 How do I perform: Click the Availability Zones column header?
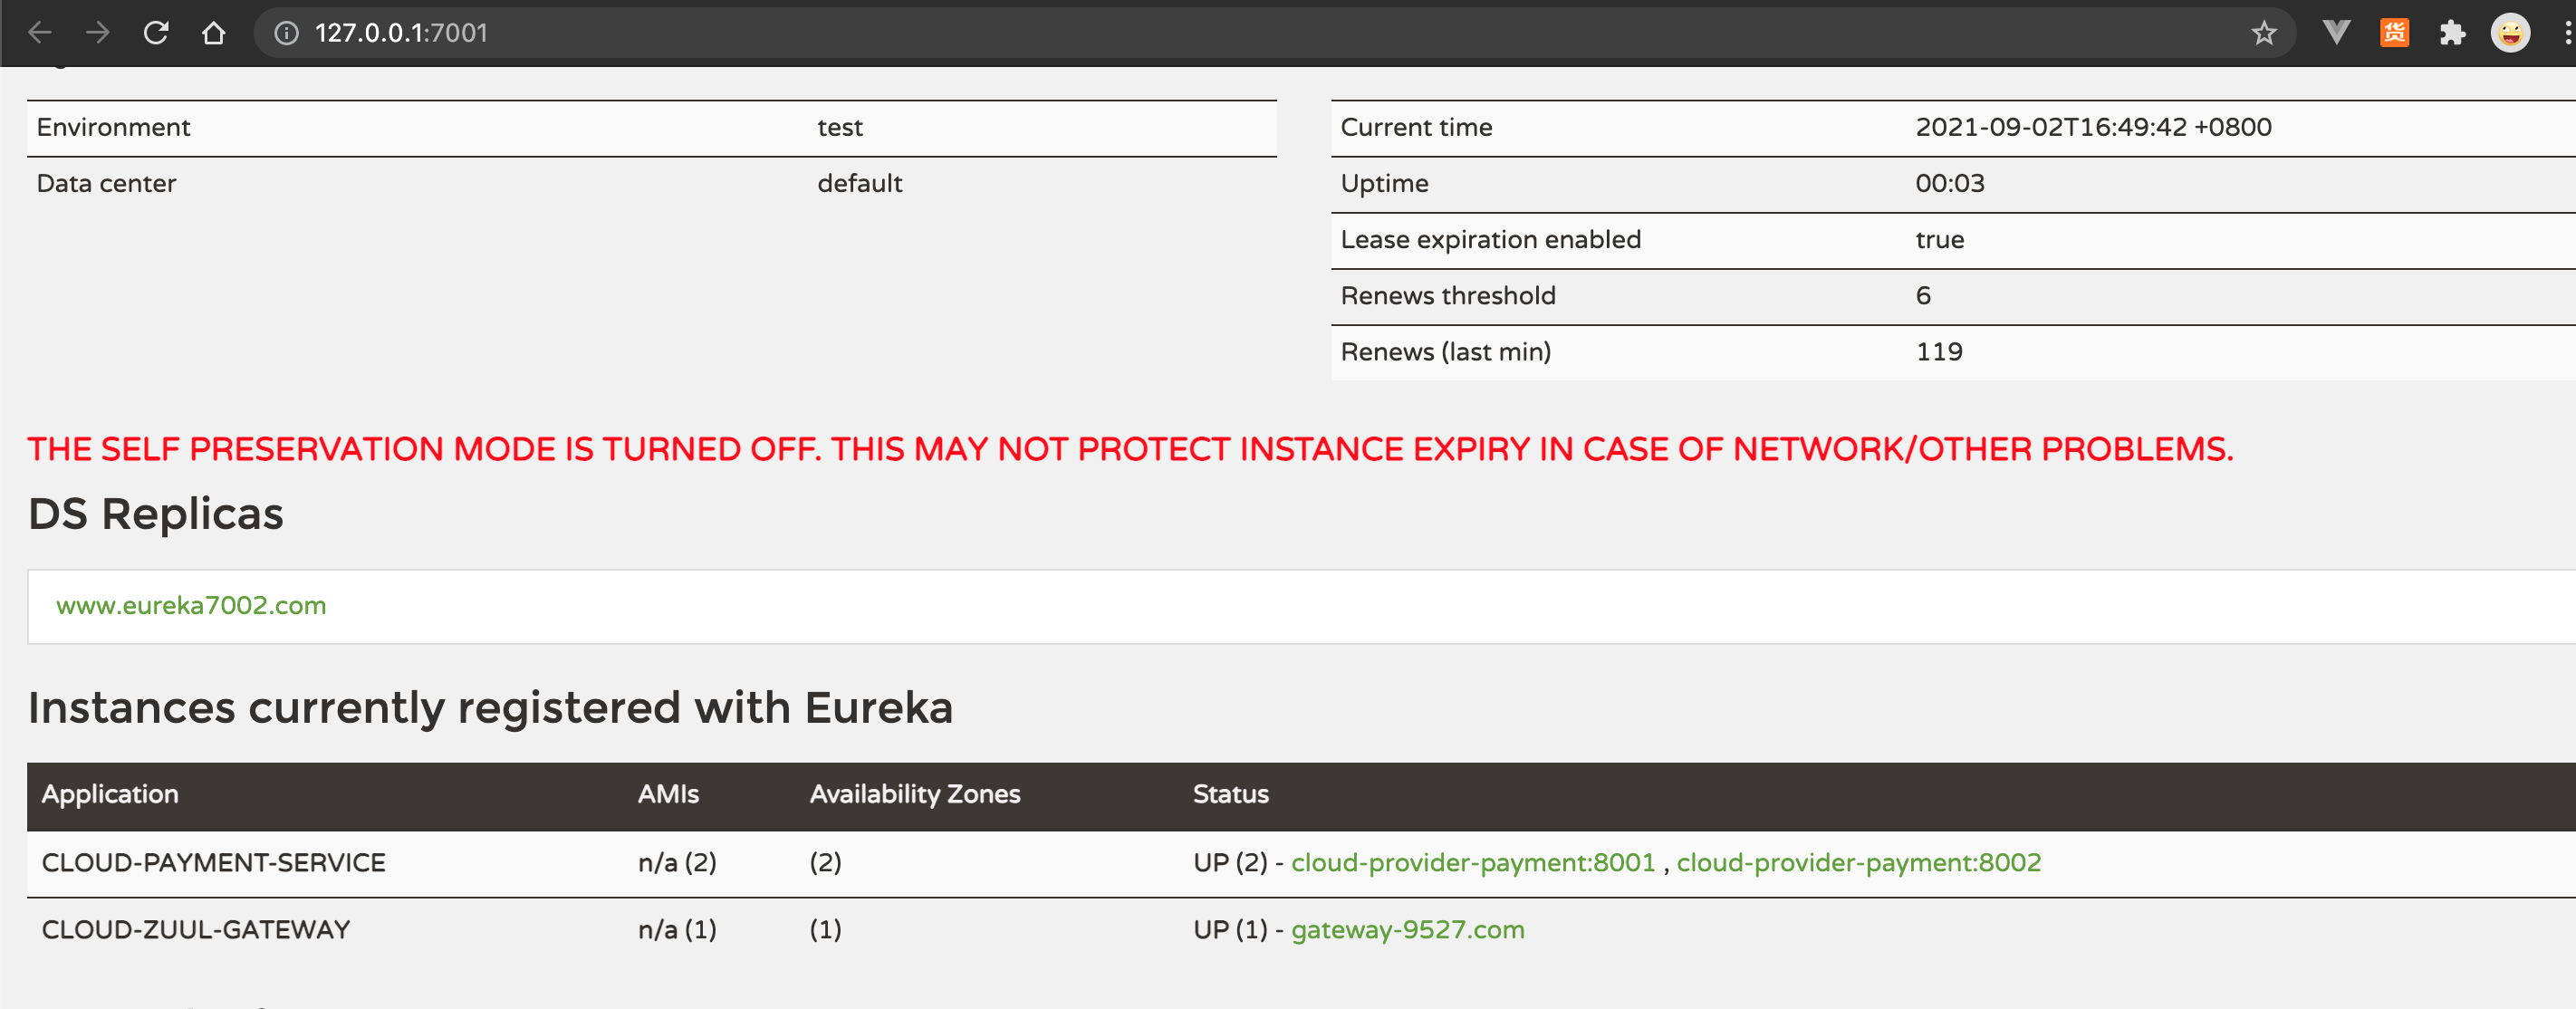[915, 794]
